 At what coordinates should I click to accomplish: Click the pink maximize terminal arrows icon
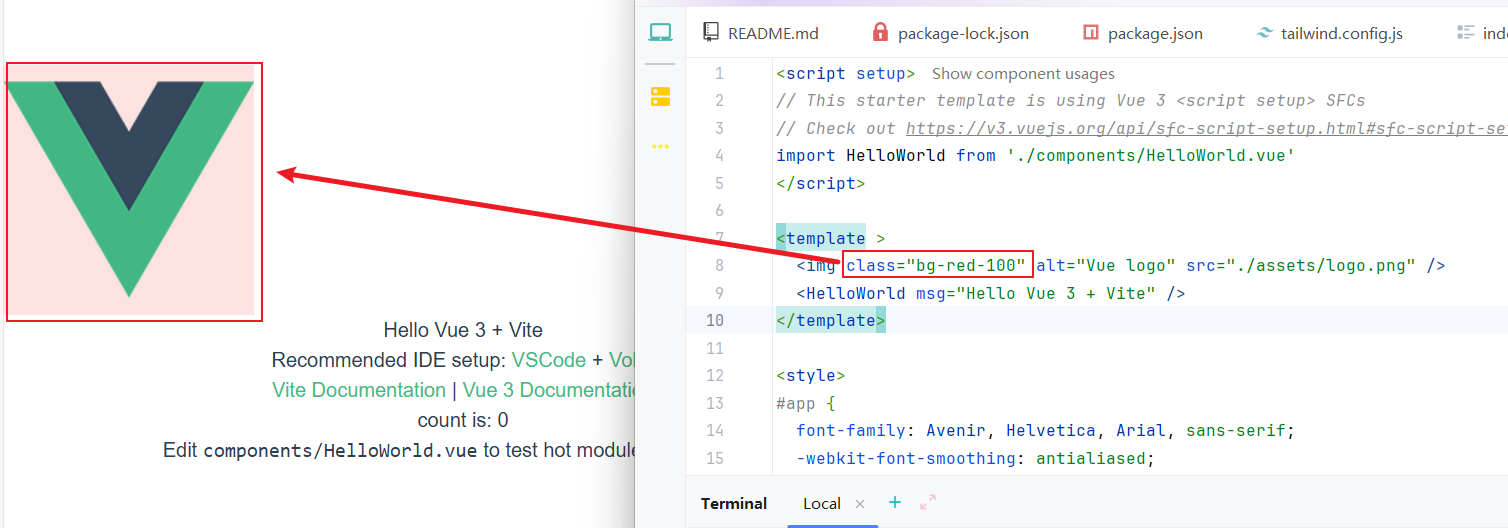(928, 502)
